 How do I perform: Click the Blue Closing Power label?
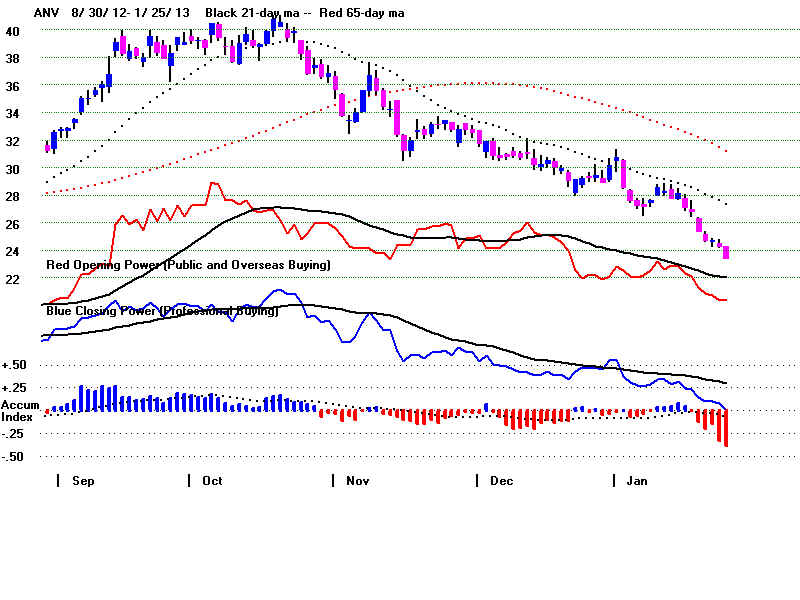162,311
